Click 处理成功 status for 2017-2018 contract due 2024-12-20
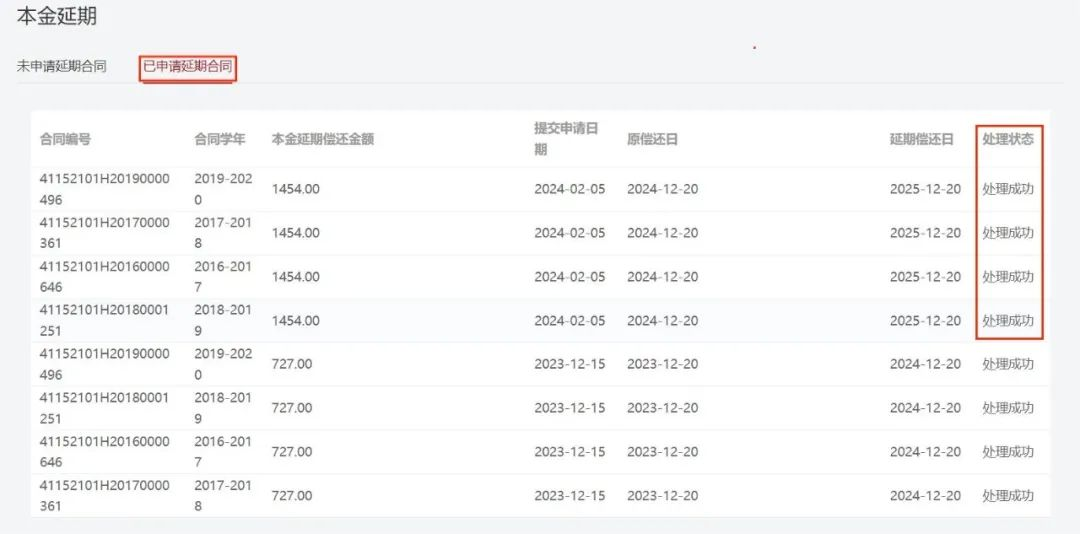Image resolution: width=1080 pixels, height=534 pixels. [x=1007, y=496]
